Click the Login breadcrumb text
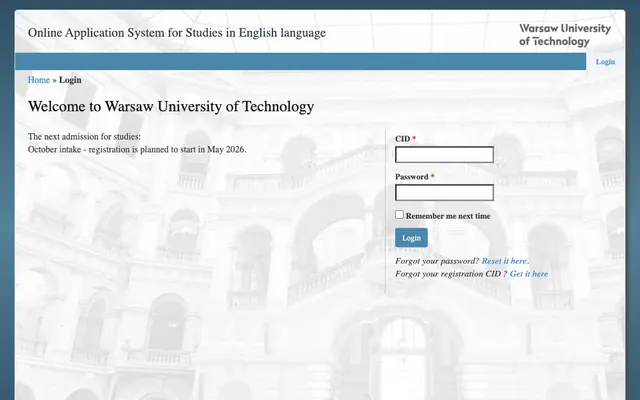 pos(70,80)
